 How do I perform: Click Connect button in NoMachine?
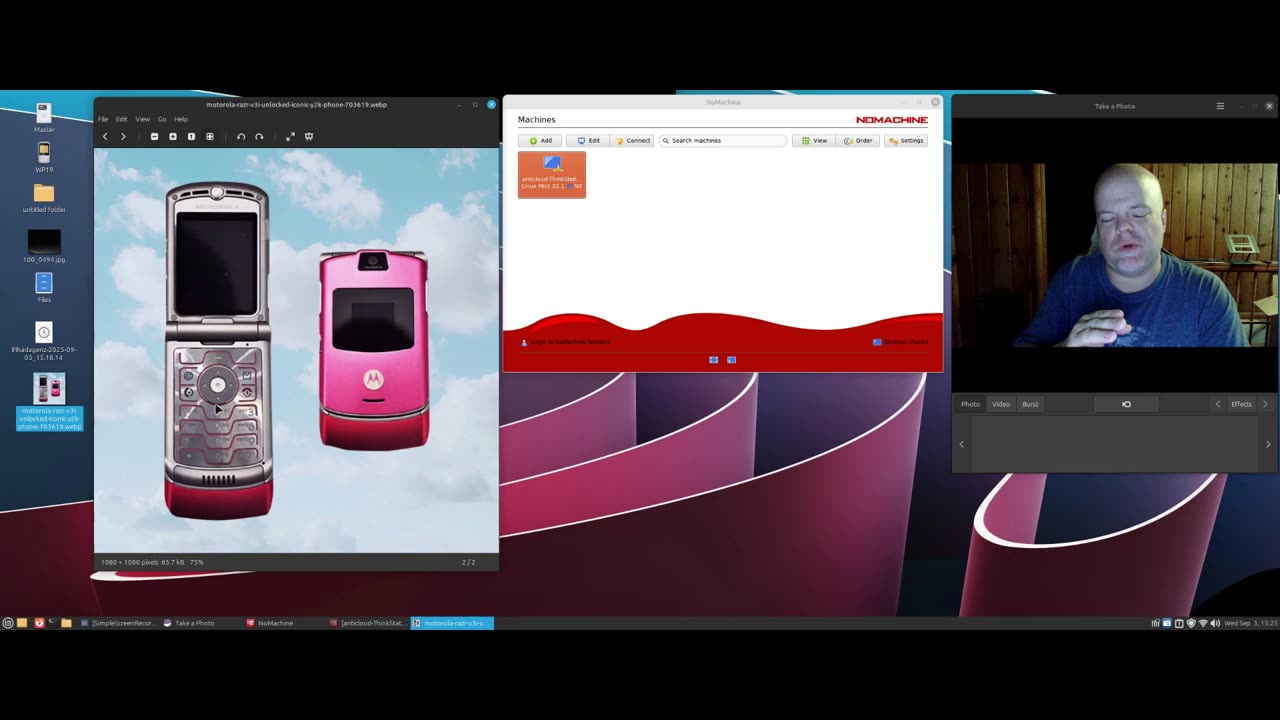pos(632,140)
